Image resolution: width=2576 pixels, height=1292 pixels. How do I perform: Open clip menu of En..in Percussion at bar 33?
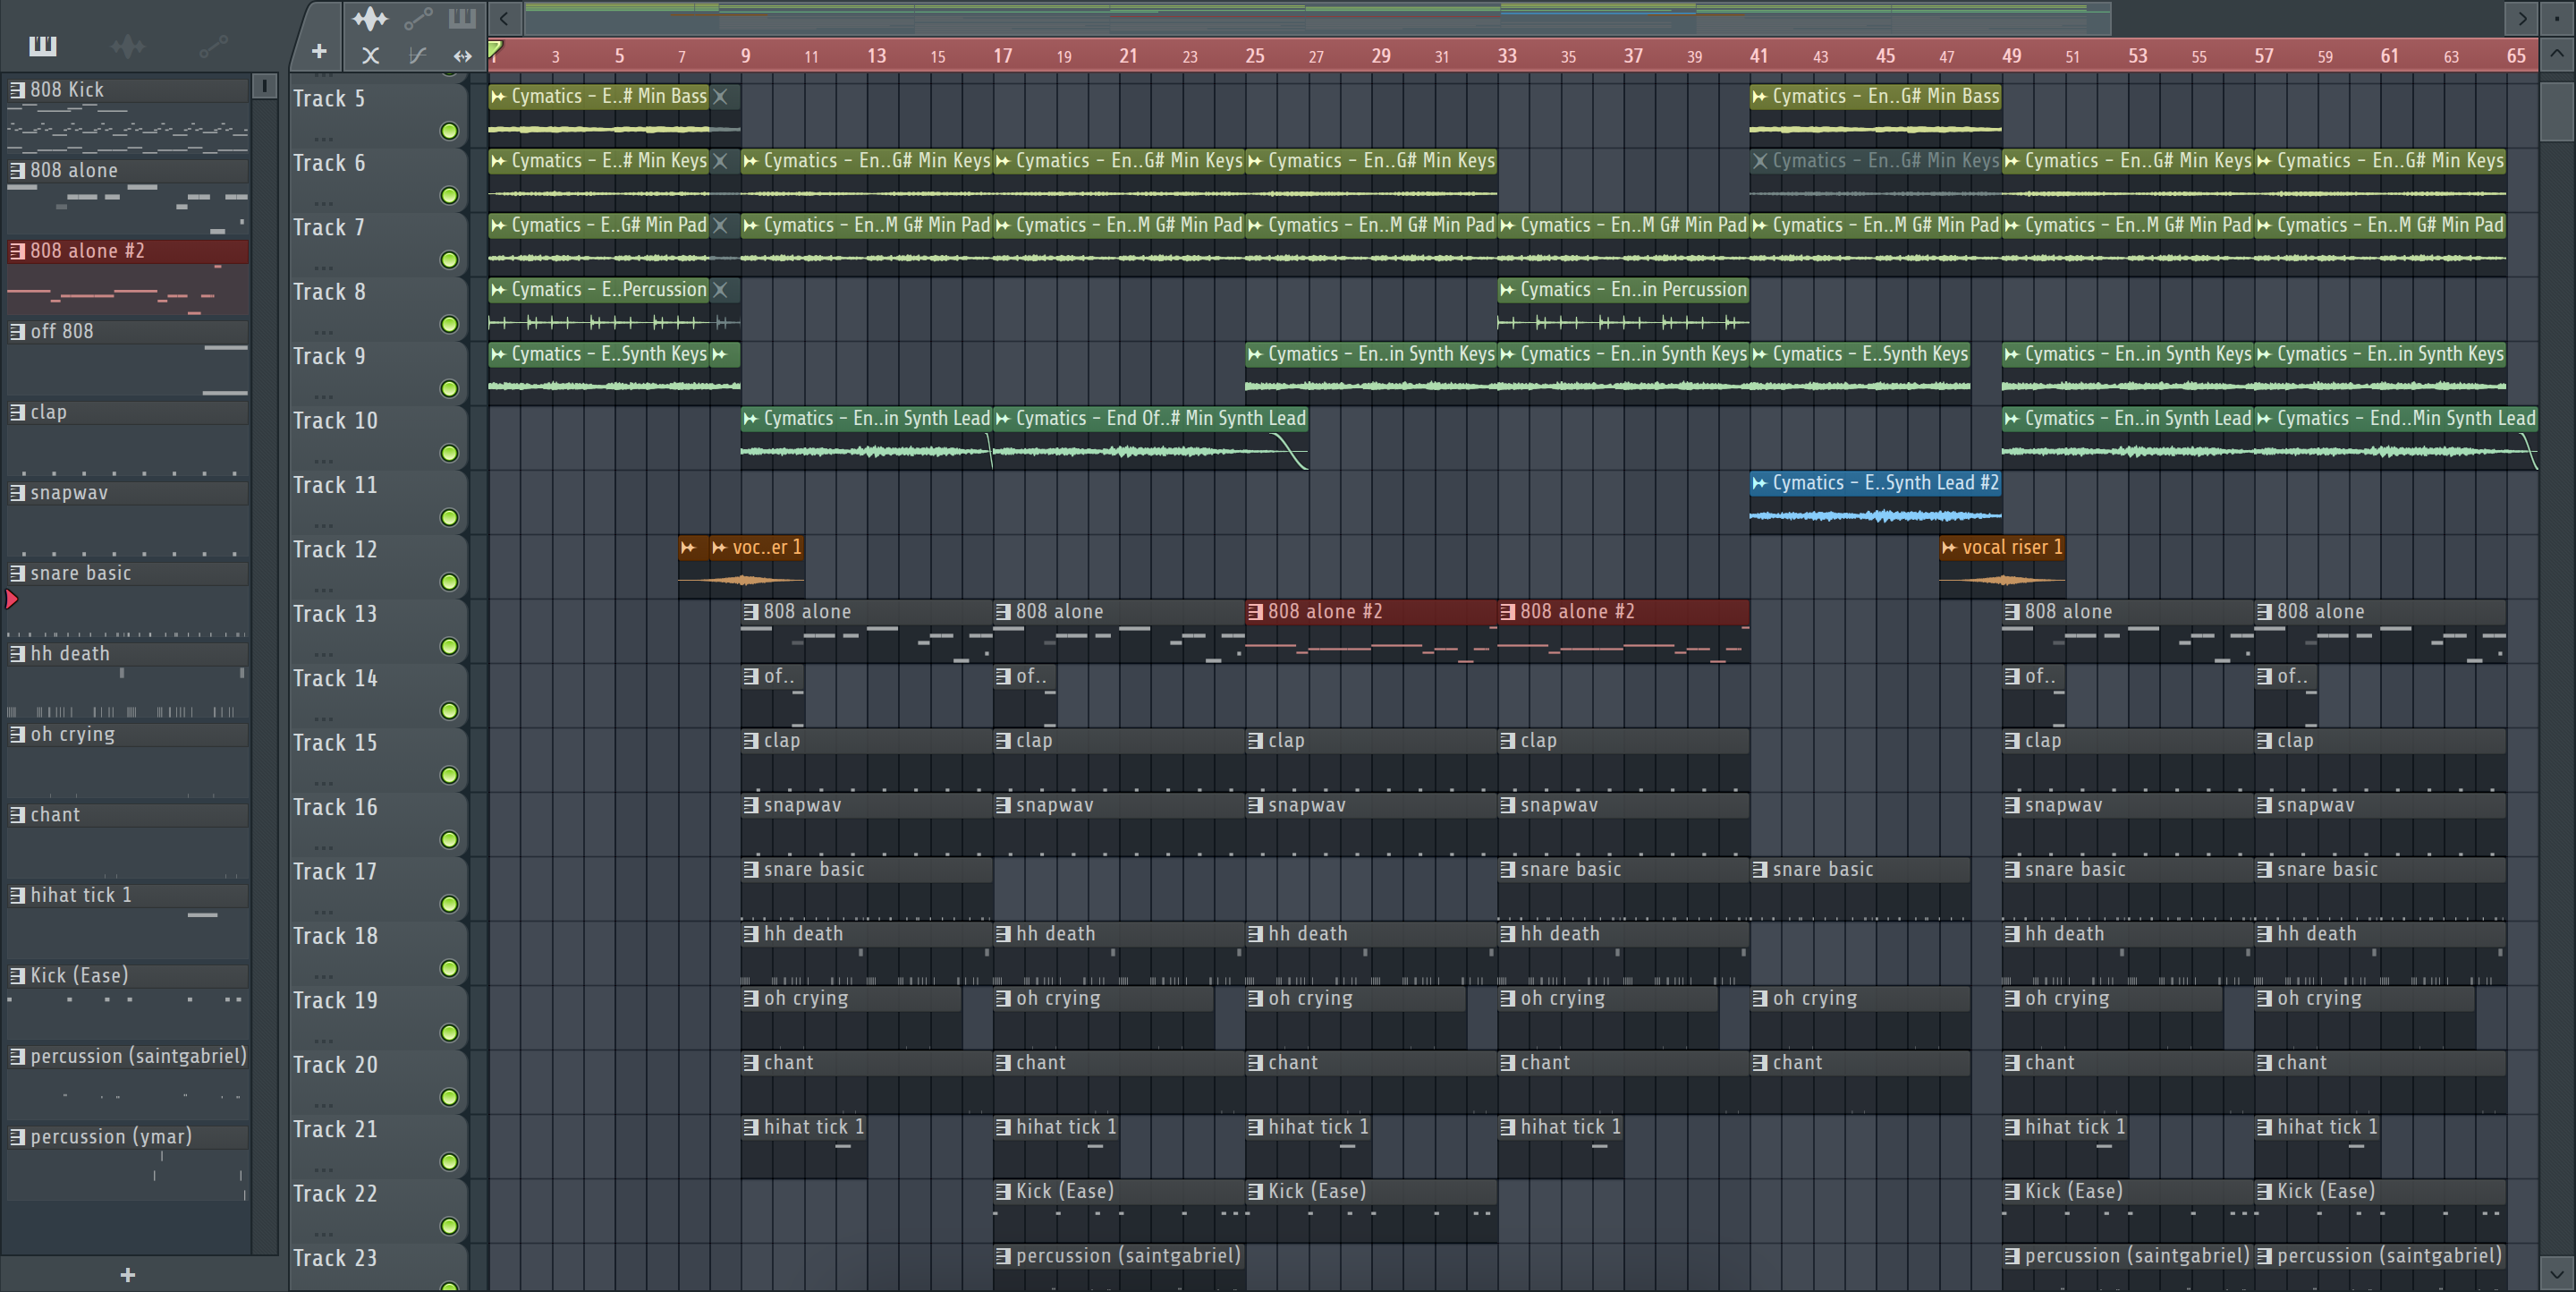click(1507, 289)
